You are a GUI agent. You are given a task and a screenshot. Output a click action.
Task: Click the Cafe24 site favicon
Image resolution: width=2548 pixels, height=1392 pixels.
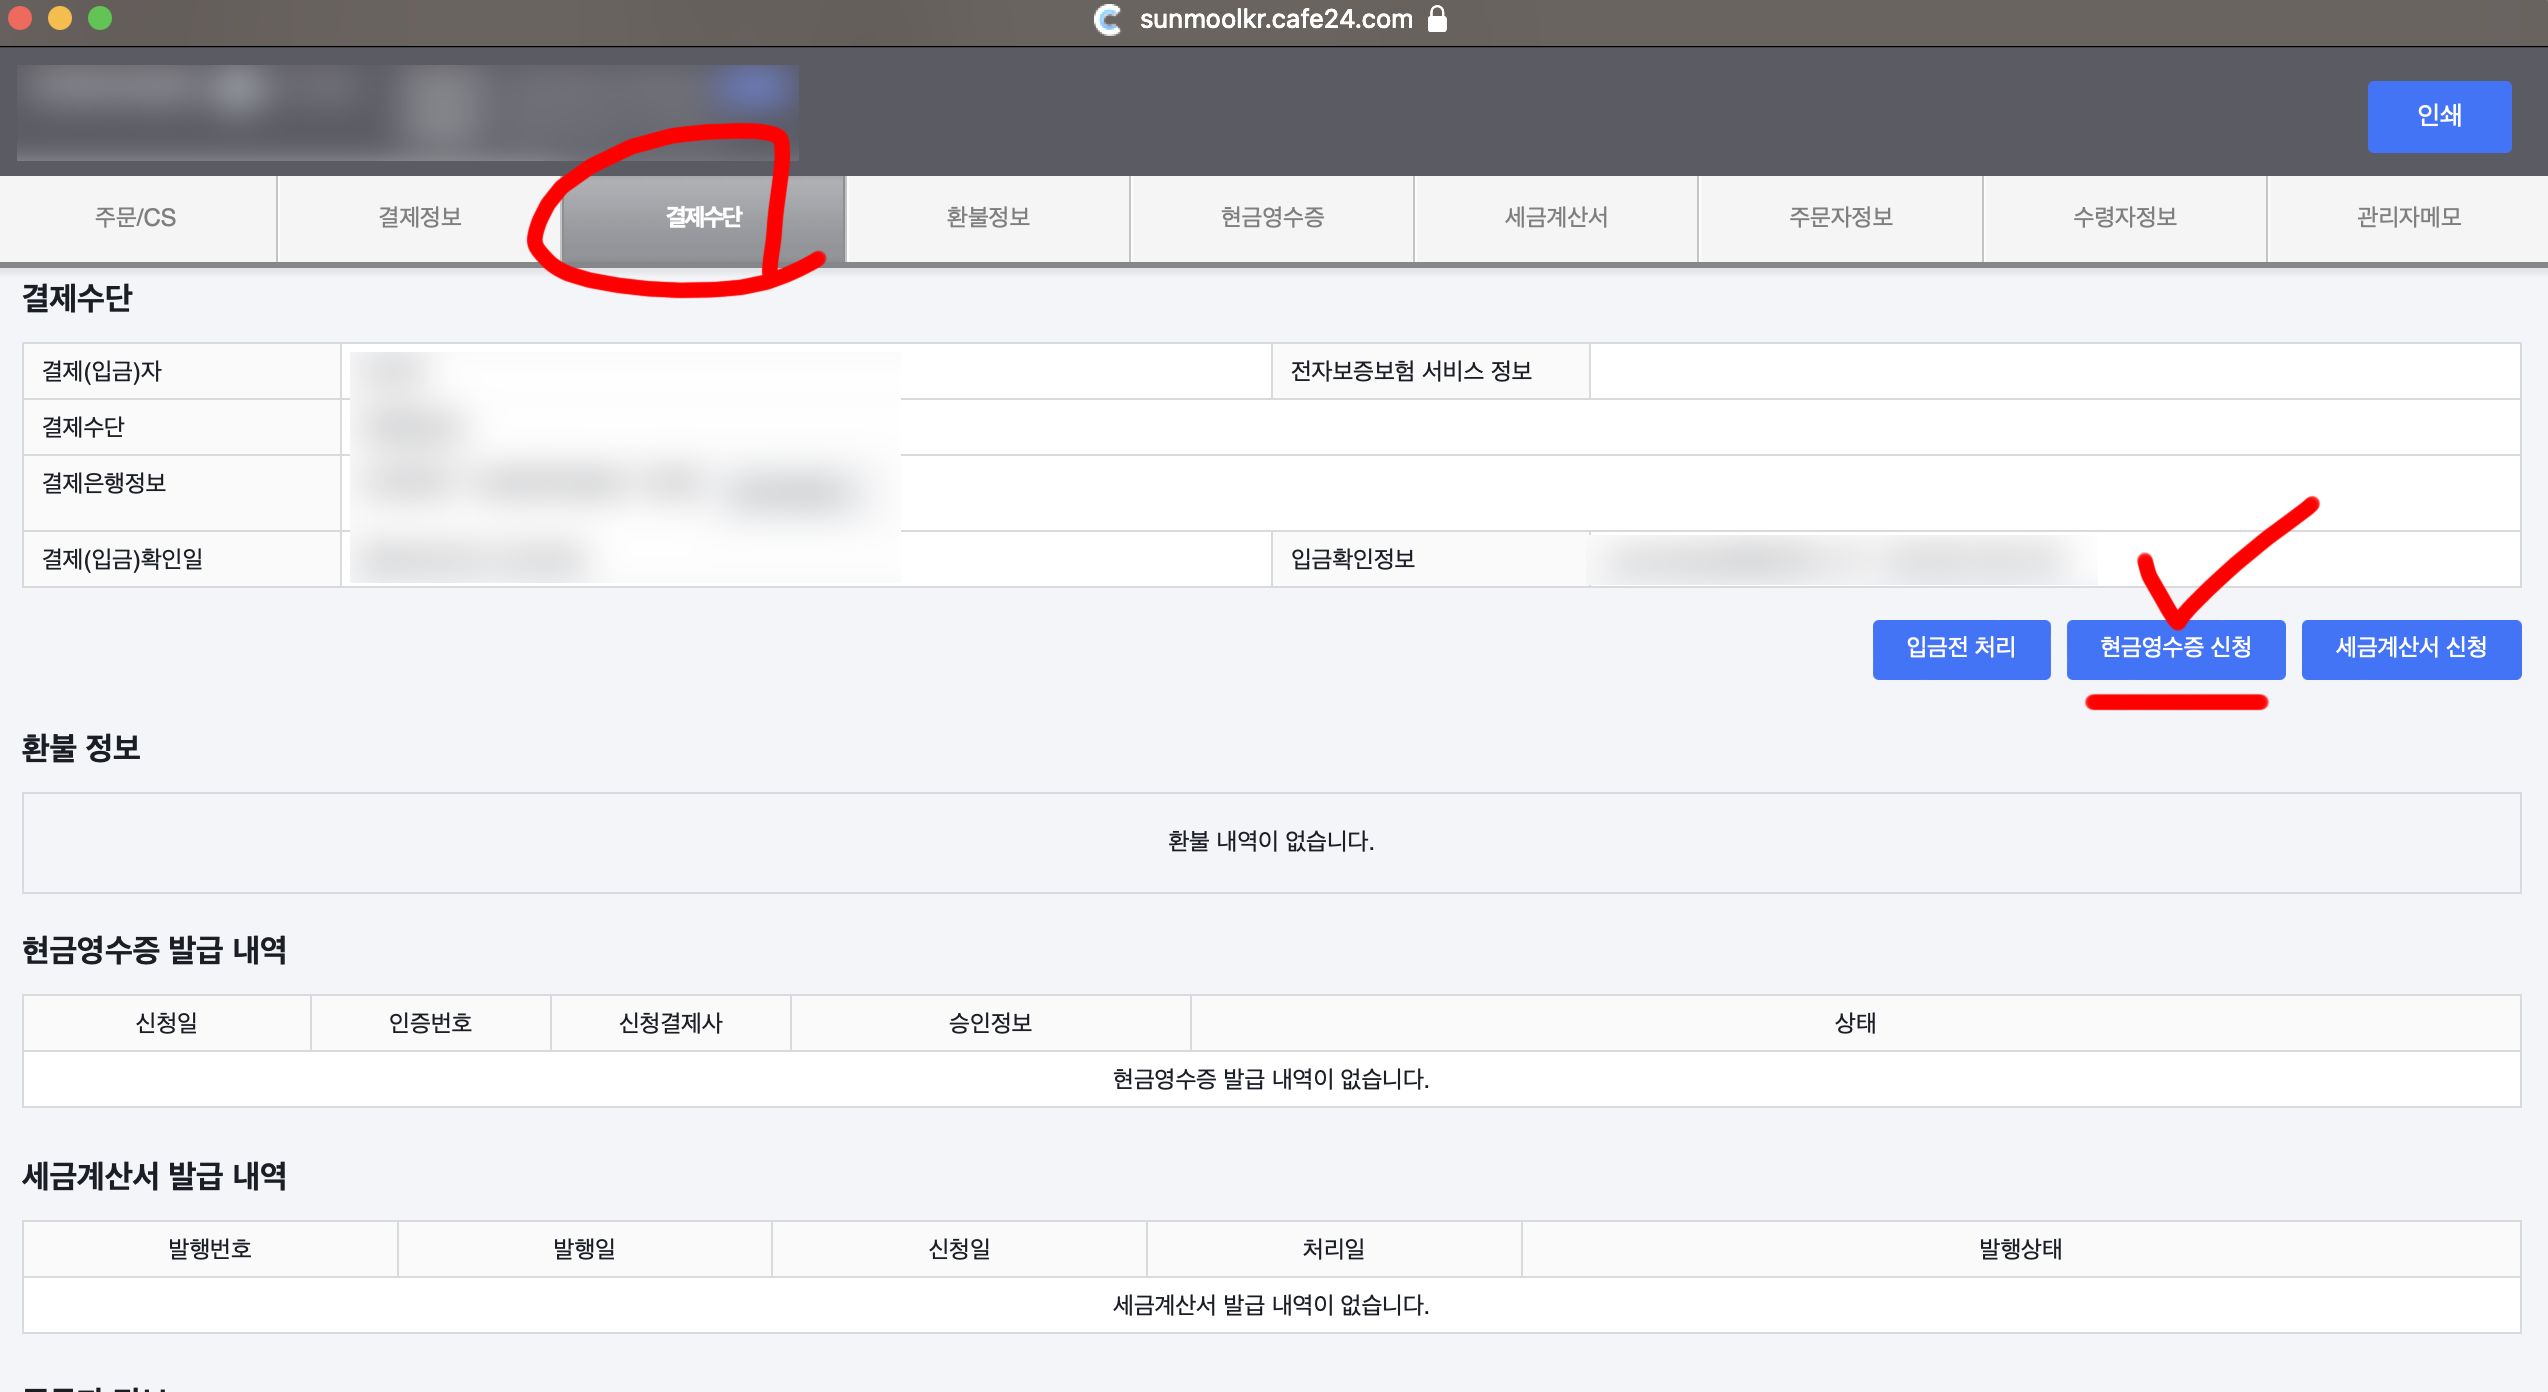(1108, 19)
